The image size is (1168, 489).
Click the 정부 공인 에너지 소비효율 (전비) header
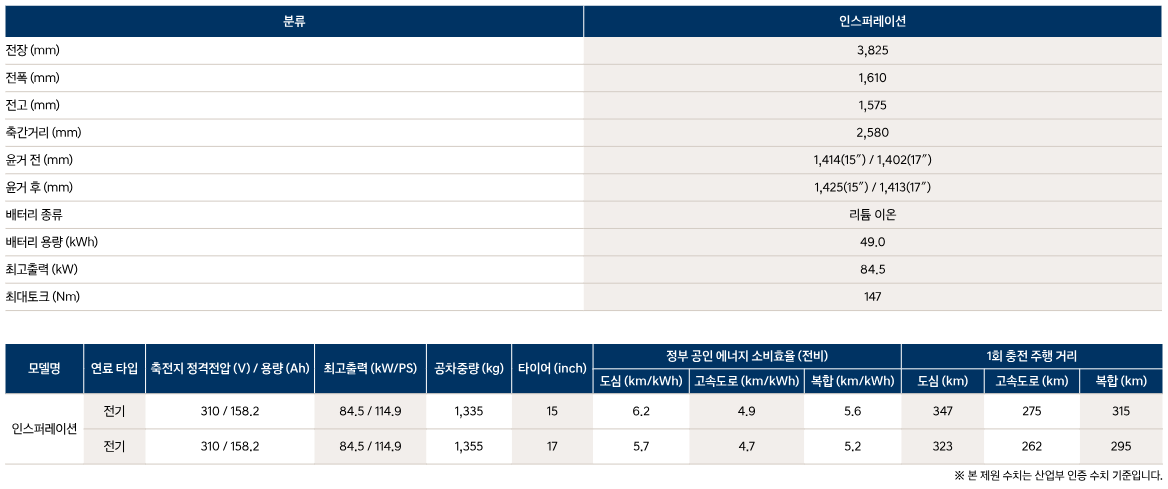[x=746, y=356]
